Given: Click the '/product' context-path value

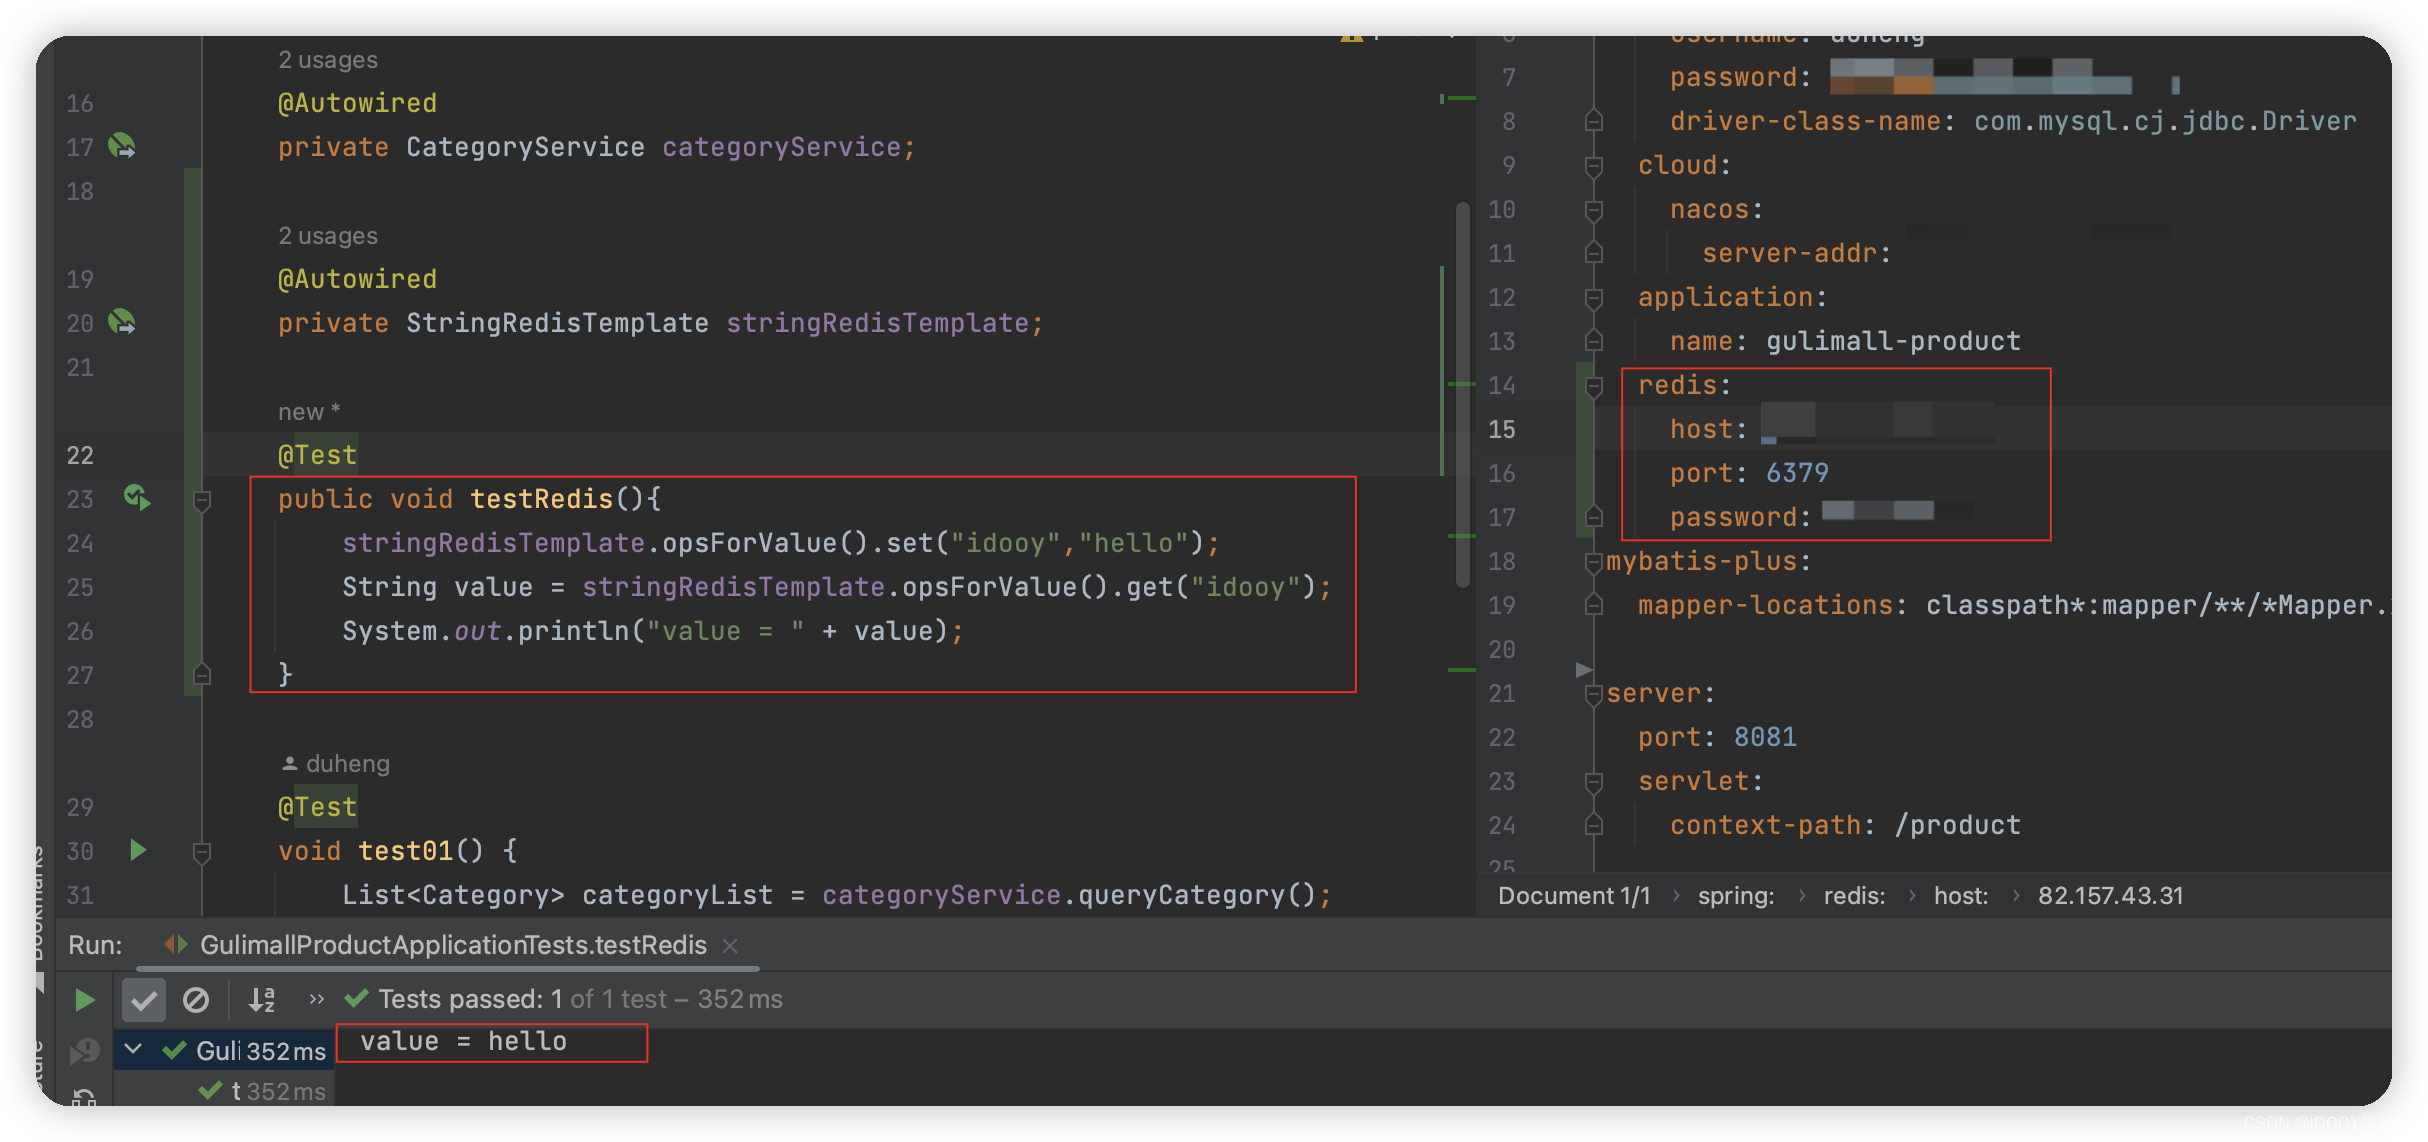Looking at the screenshot, I should coord(1957,825).
